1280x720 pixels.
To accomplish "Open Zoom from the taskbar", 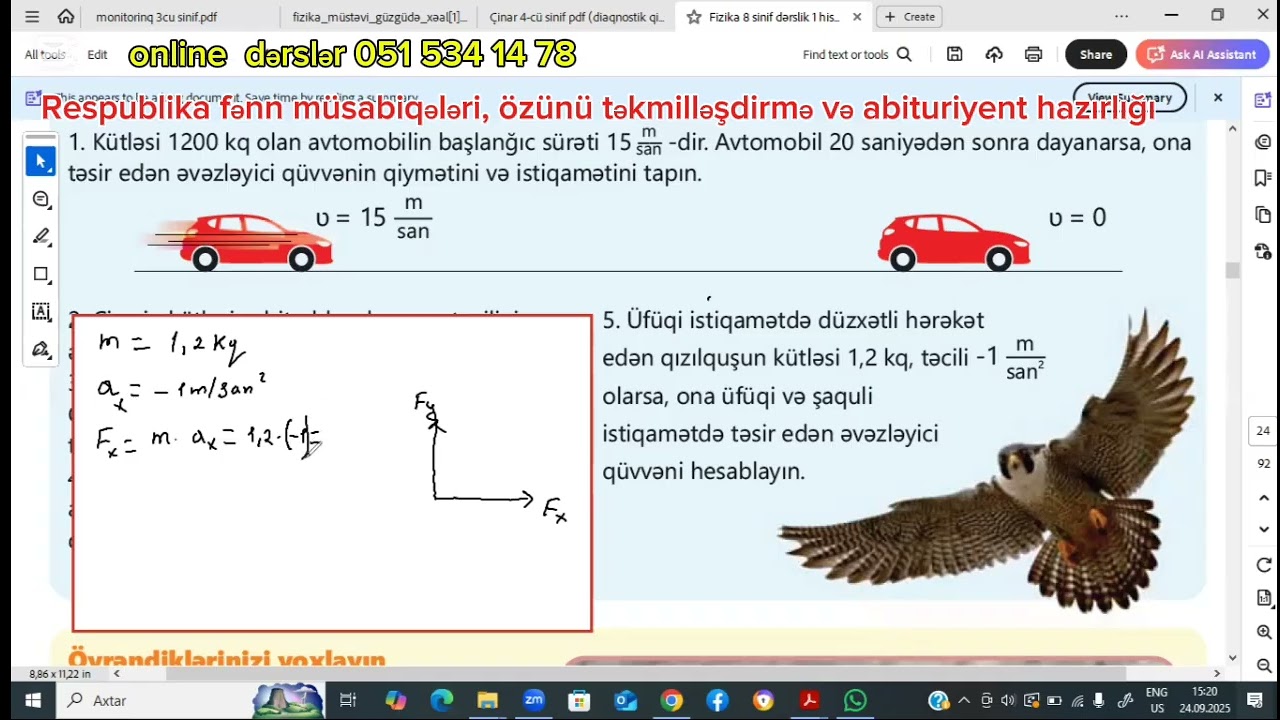I will 533,700.
